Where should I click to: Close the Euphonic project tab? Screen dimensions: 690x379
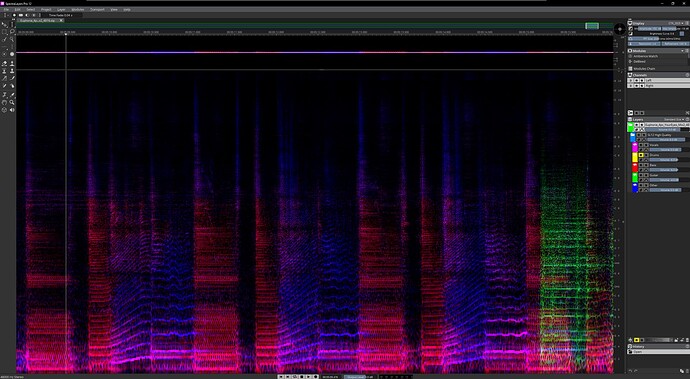61,20
